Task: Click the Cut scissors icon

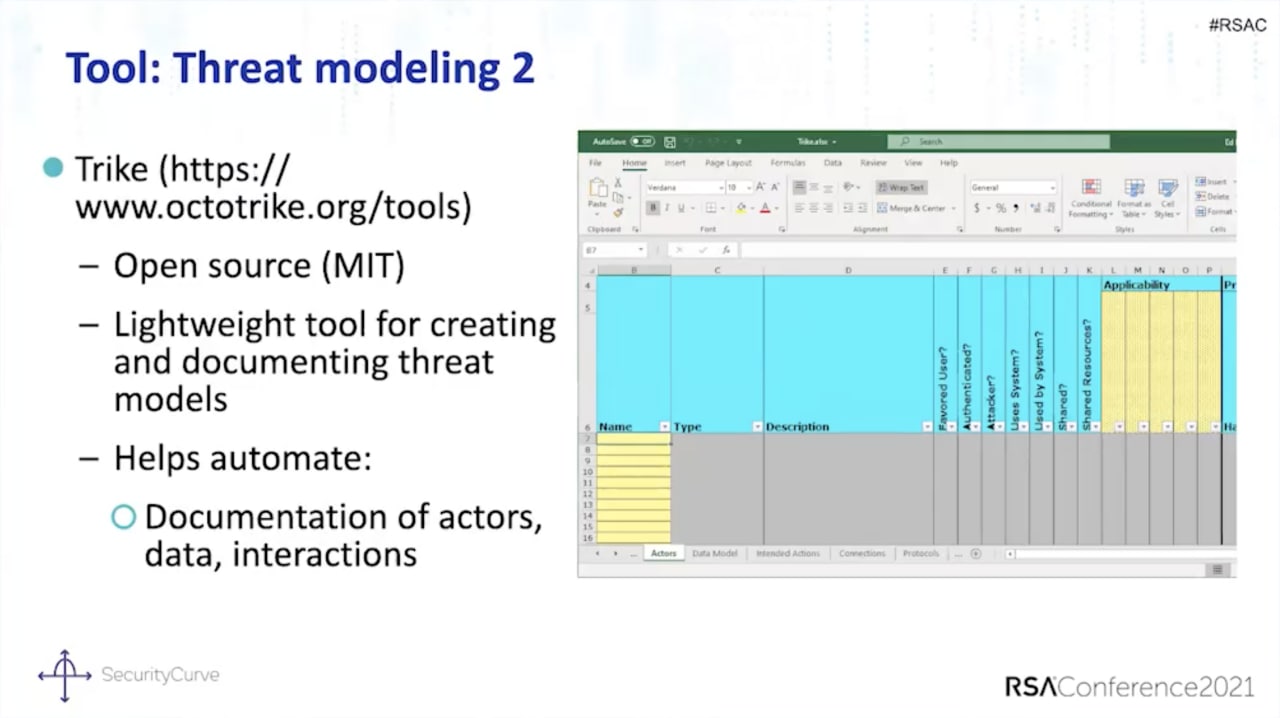Action: (618, 182)
